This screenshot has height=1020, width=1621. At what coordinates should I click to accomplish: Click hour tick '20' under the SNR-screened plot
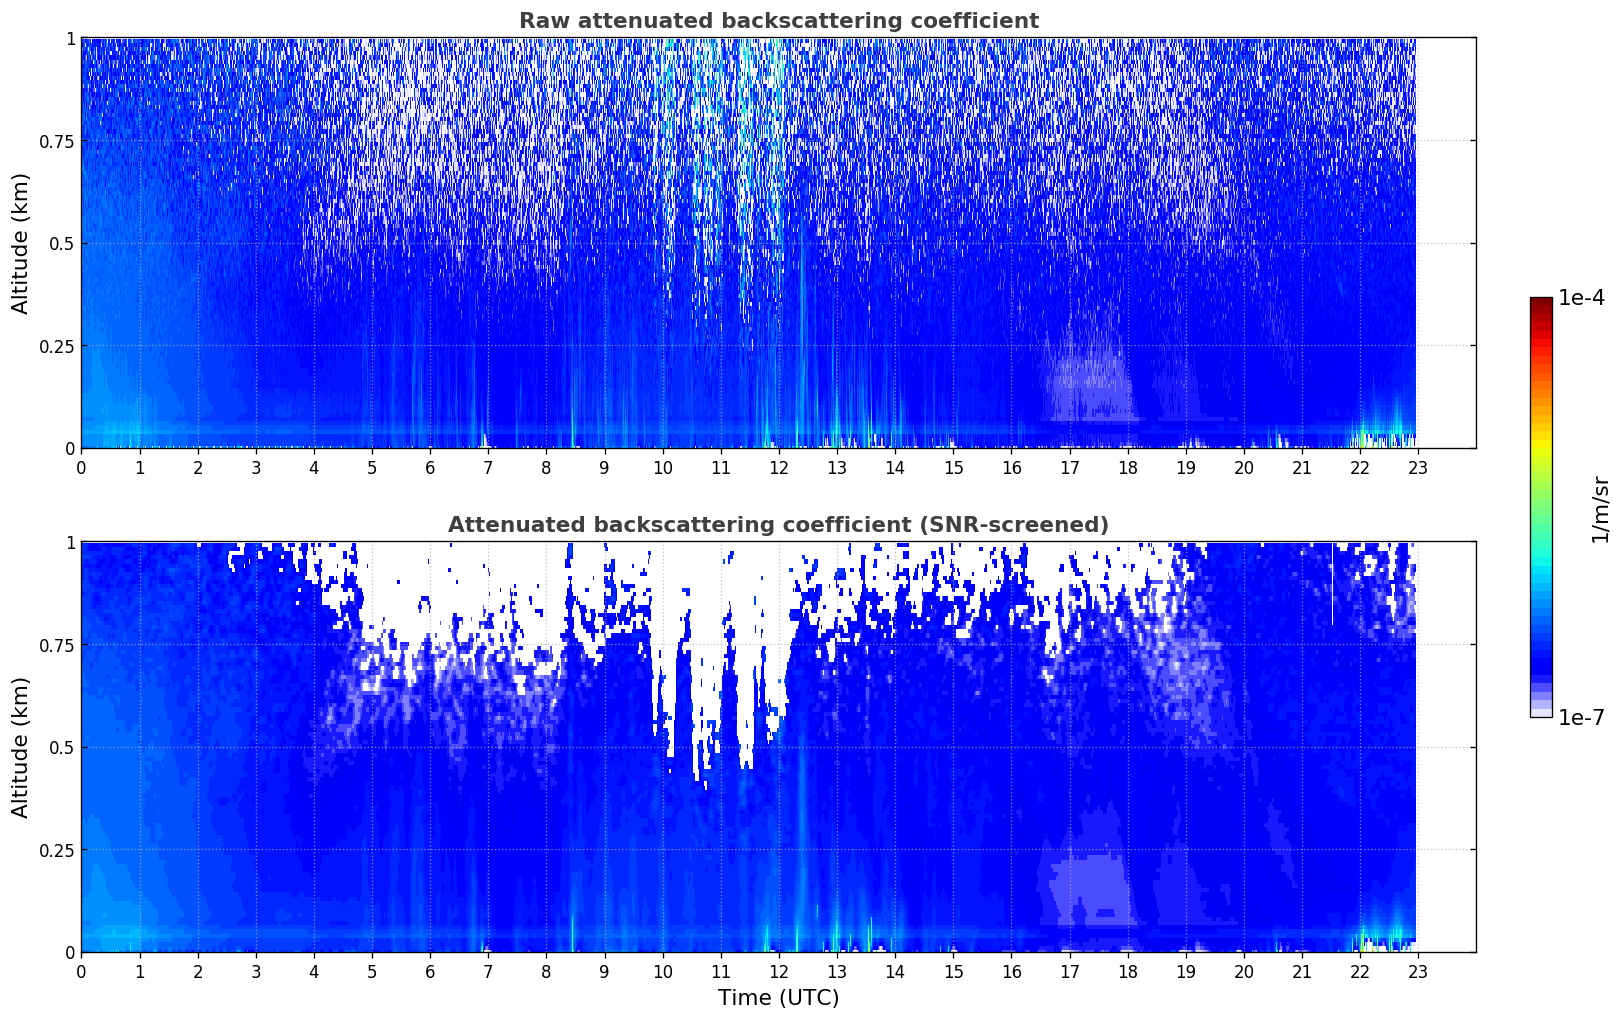(1244, 971)
